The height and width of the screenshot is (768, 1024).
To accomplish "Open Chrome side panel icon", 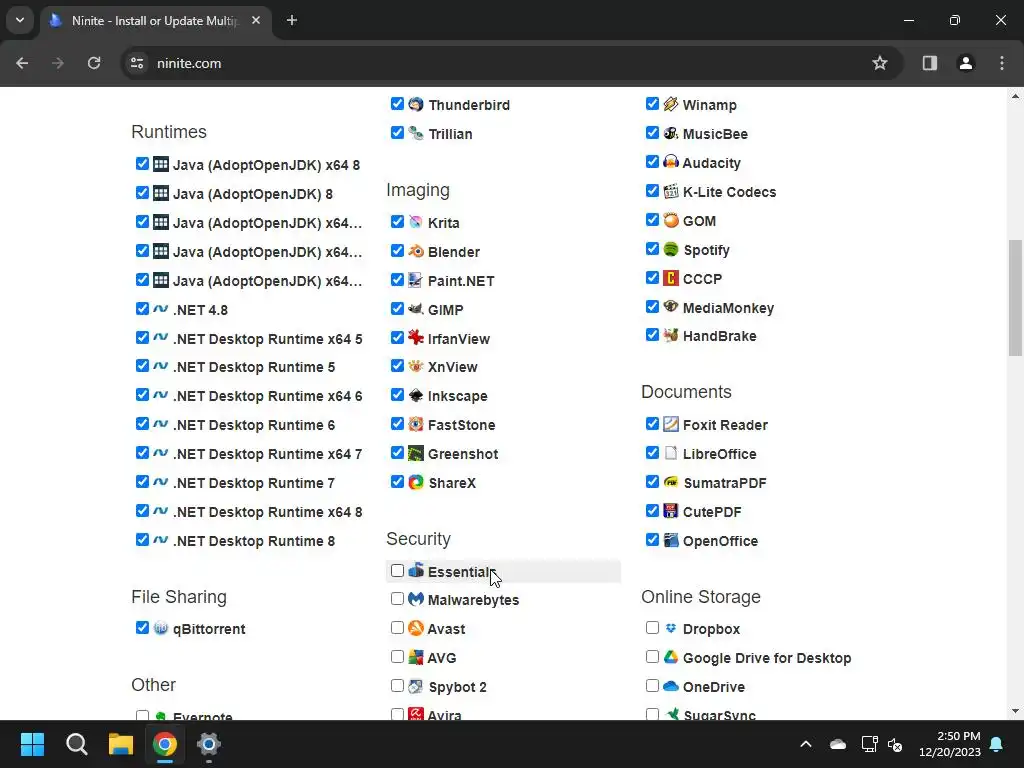I will click(x=929, y=63).
